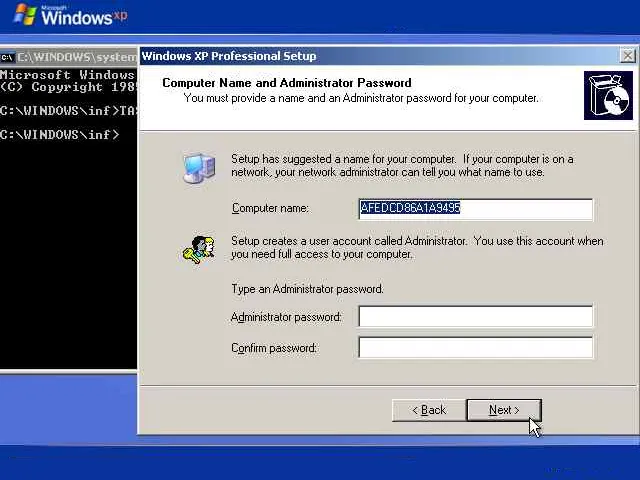Image resolution: width=640 pixels, height=480 pixels.
Task: Click 'Microsoft Windows' line in command prompt
Action: pos(67,75)
